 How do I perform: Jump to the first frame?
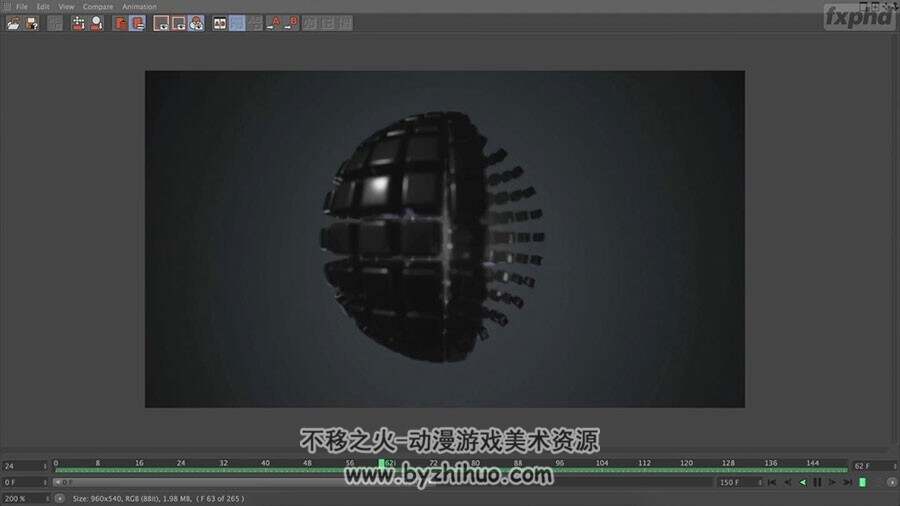click(772, 482)
